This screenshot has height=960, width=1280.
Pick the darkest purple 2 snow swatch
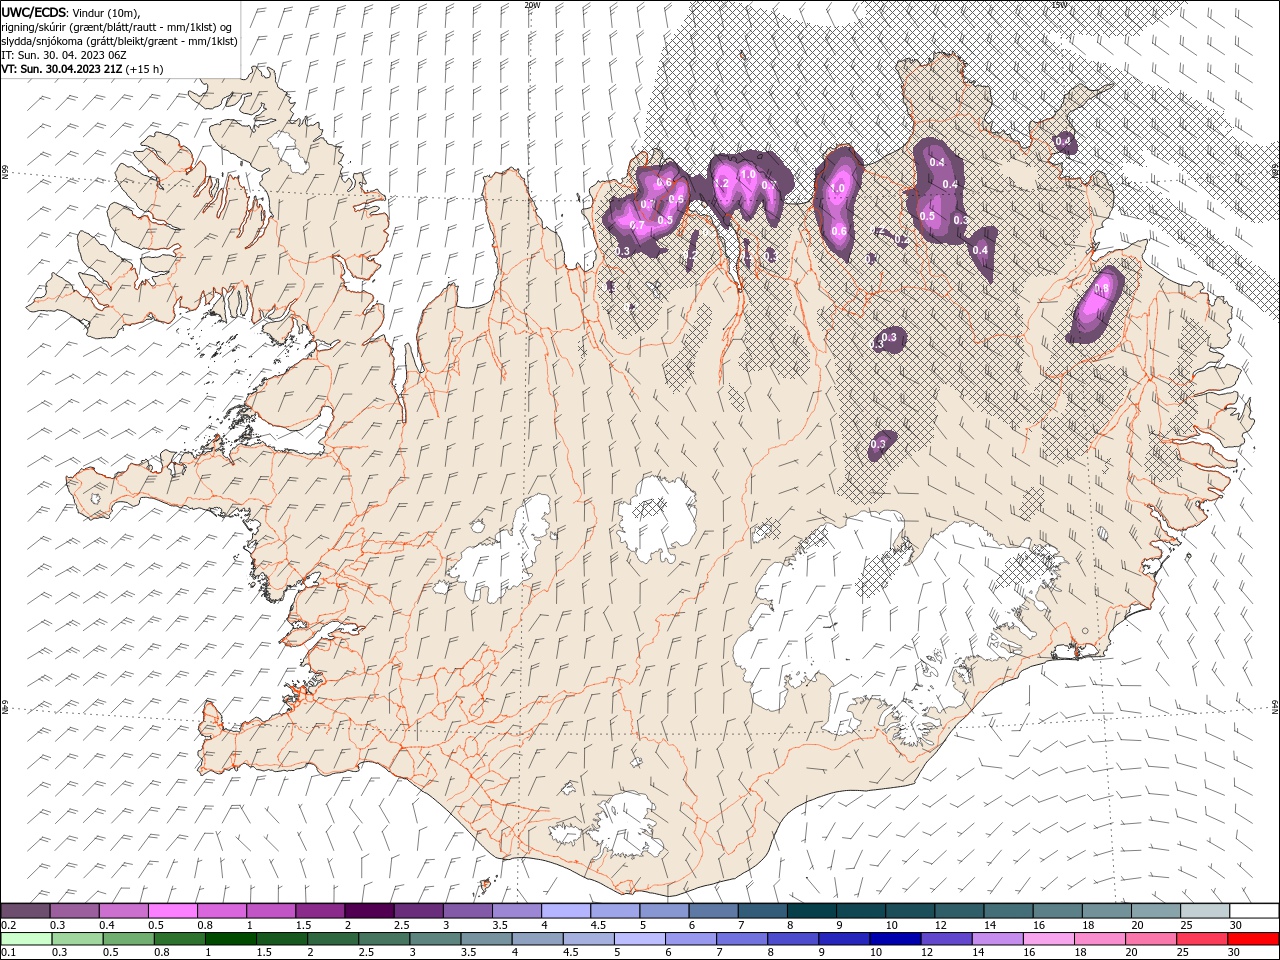[x=369, y=911]
